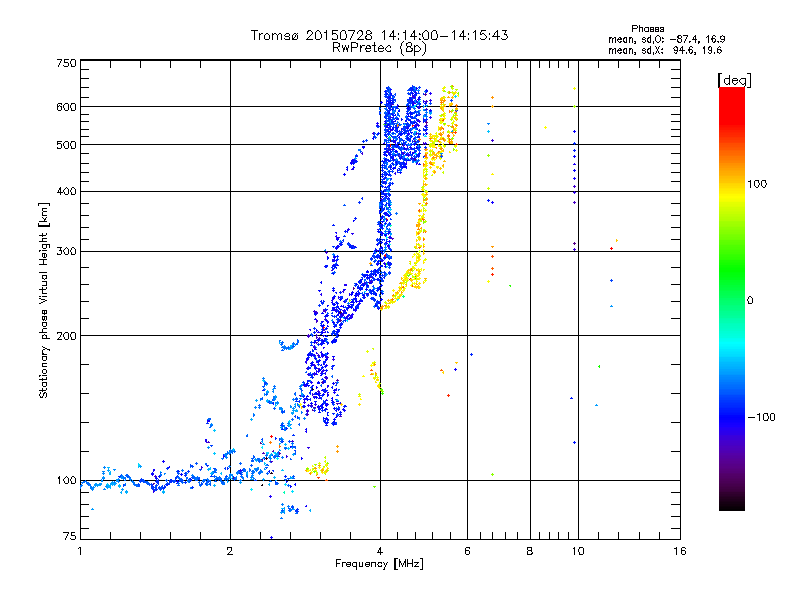Click the y-axis tick label '500'
The width and height of the screenshot is (800, 600).
click(66, 145)
